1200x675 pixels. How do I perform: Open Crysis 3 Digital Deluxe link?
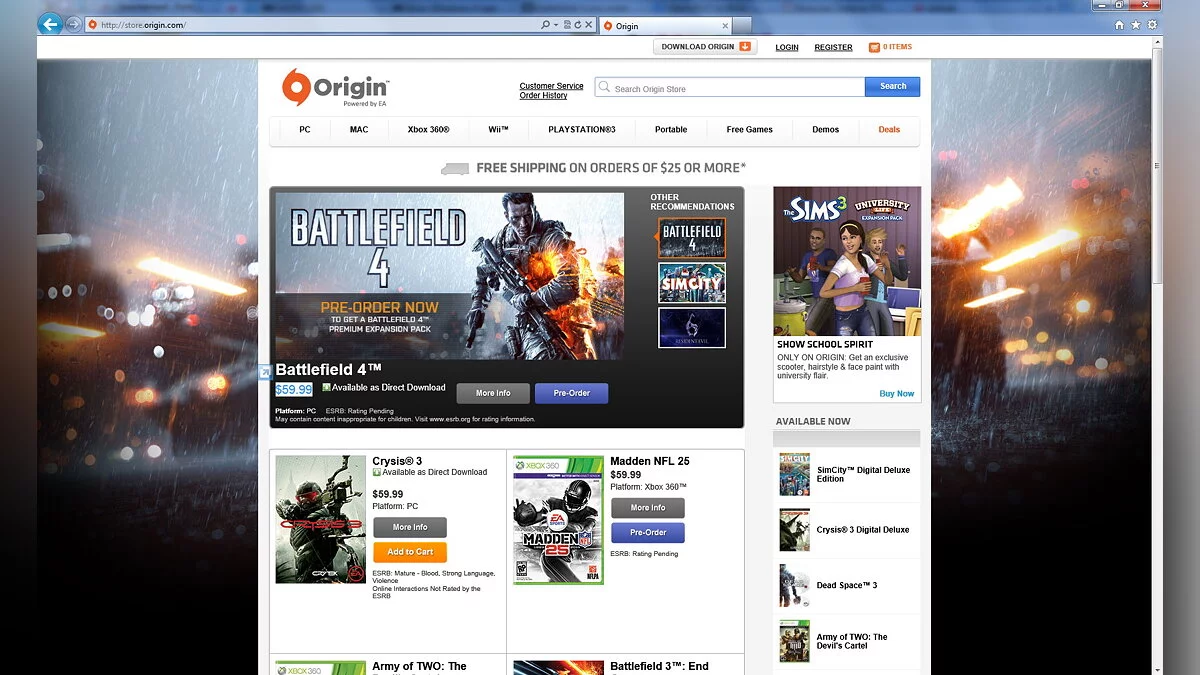pyautogui.click(x=863, y=530)
